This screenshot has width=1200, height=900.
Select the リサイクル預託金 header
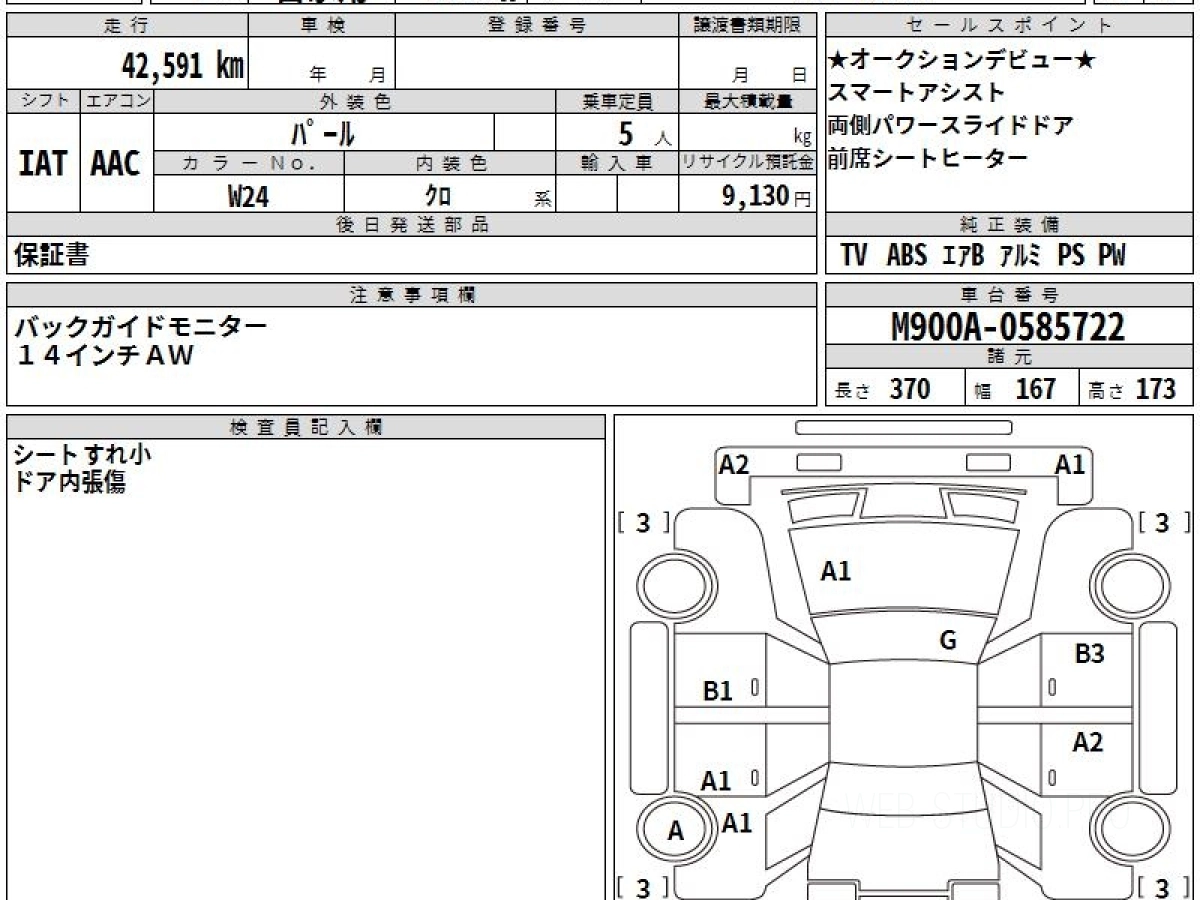pos(747,163)
